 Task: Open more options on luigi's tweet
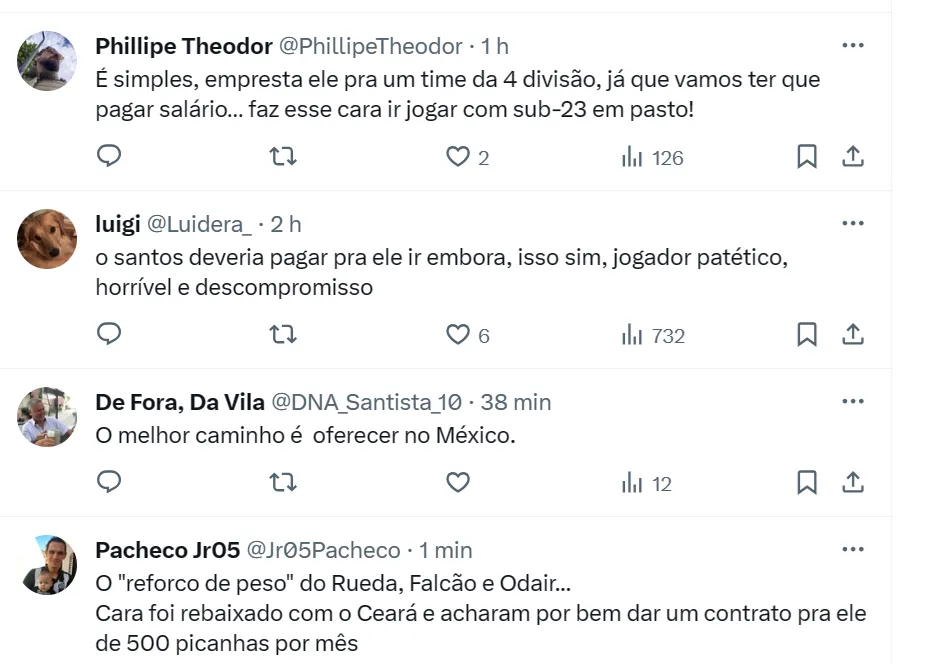852,223
